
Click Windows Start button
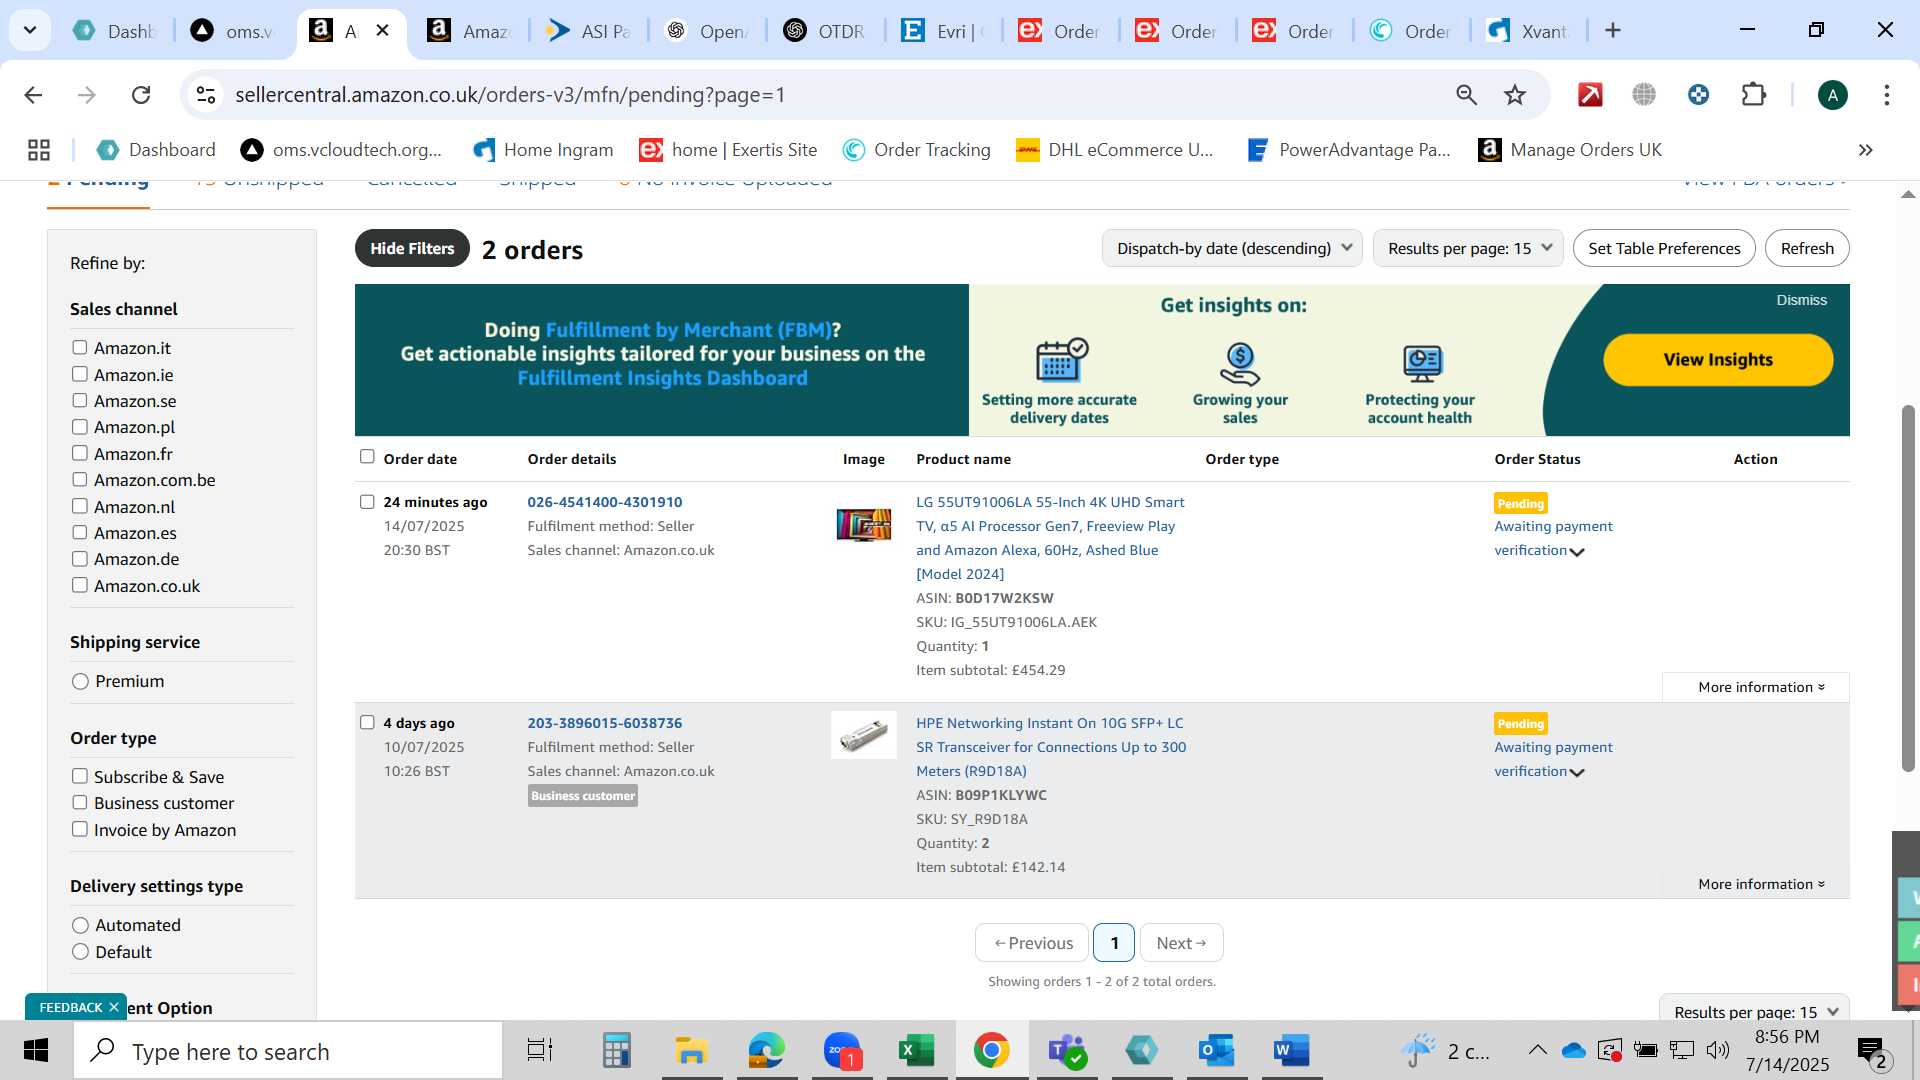(x=36, y=1051)
